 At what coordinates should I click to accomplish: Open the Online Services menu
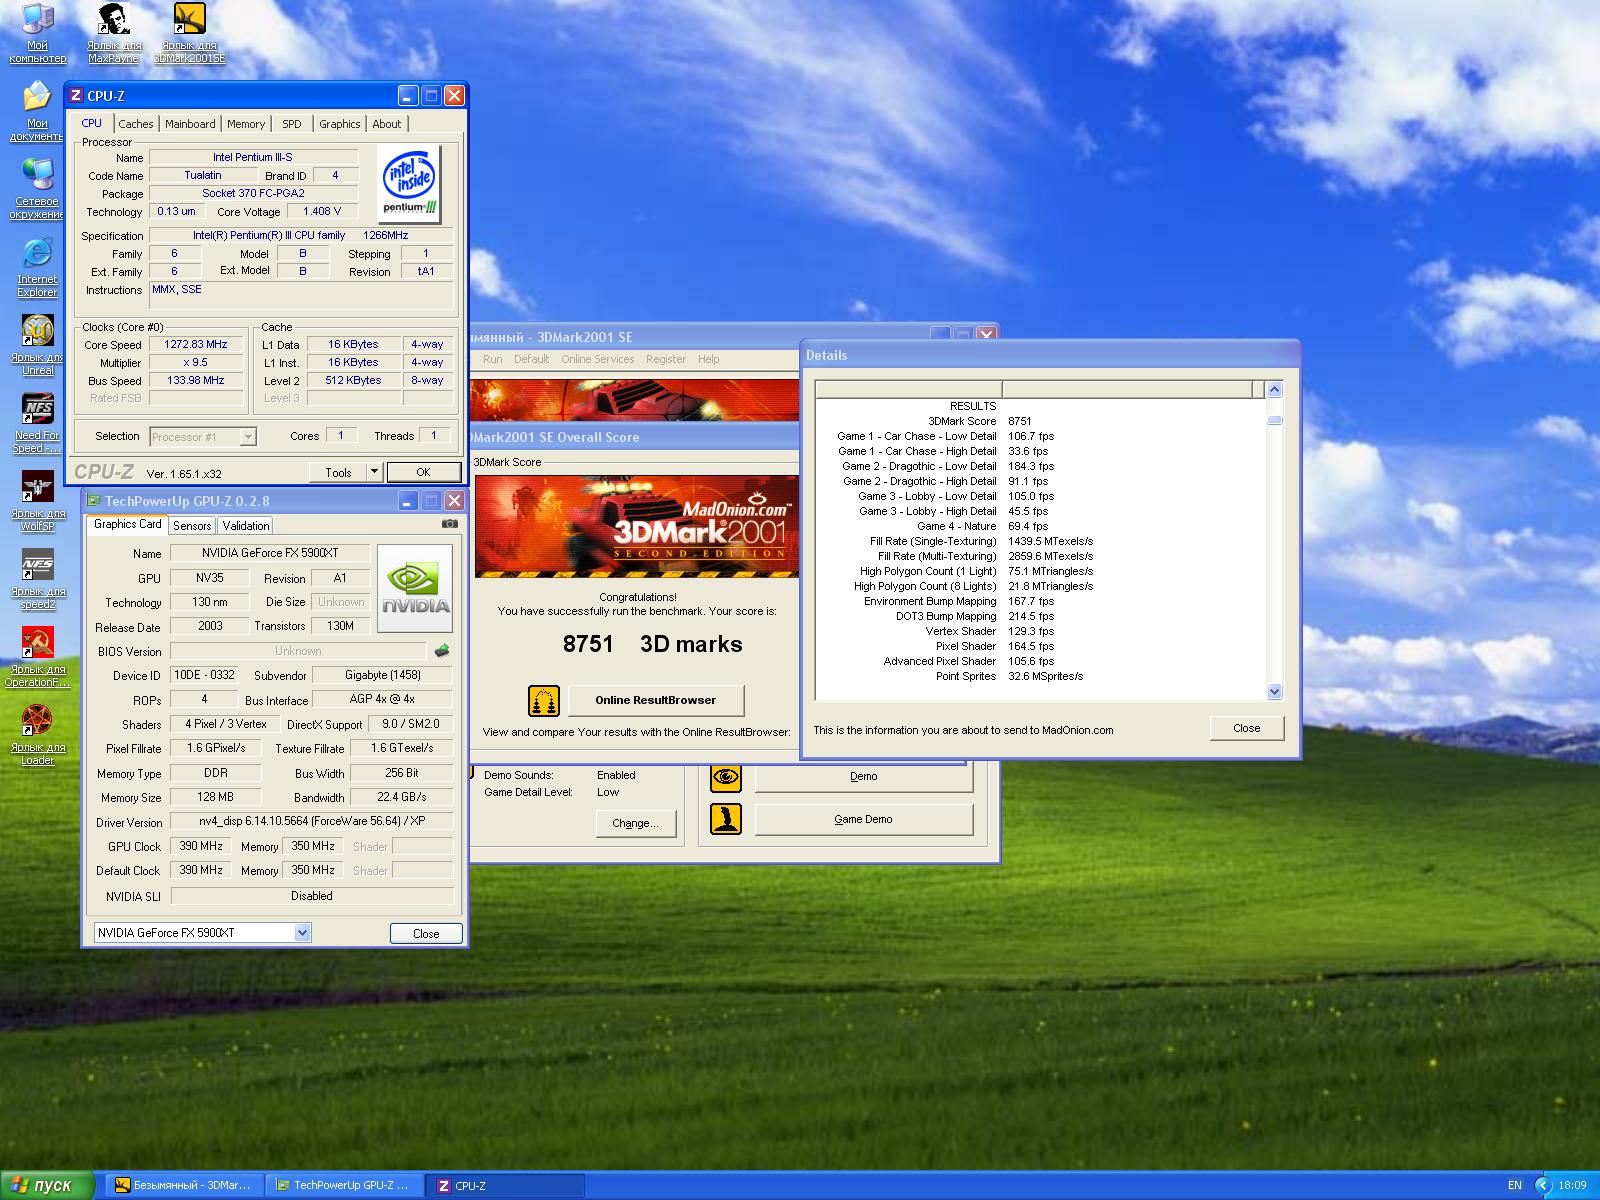click(x=598, y=359)
